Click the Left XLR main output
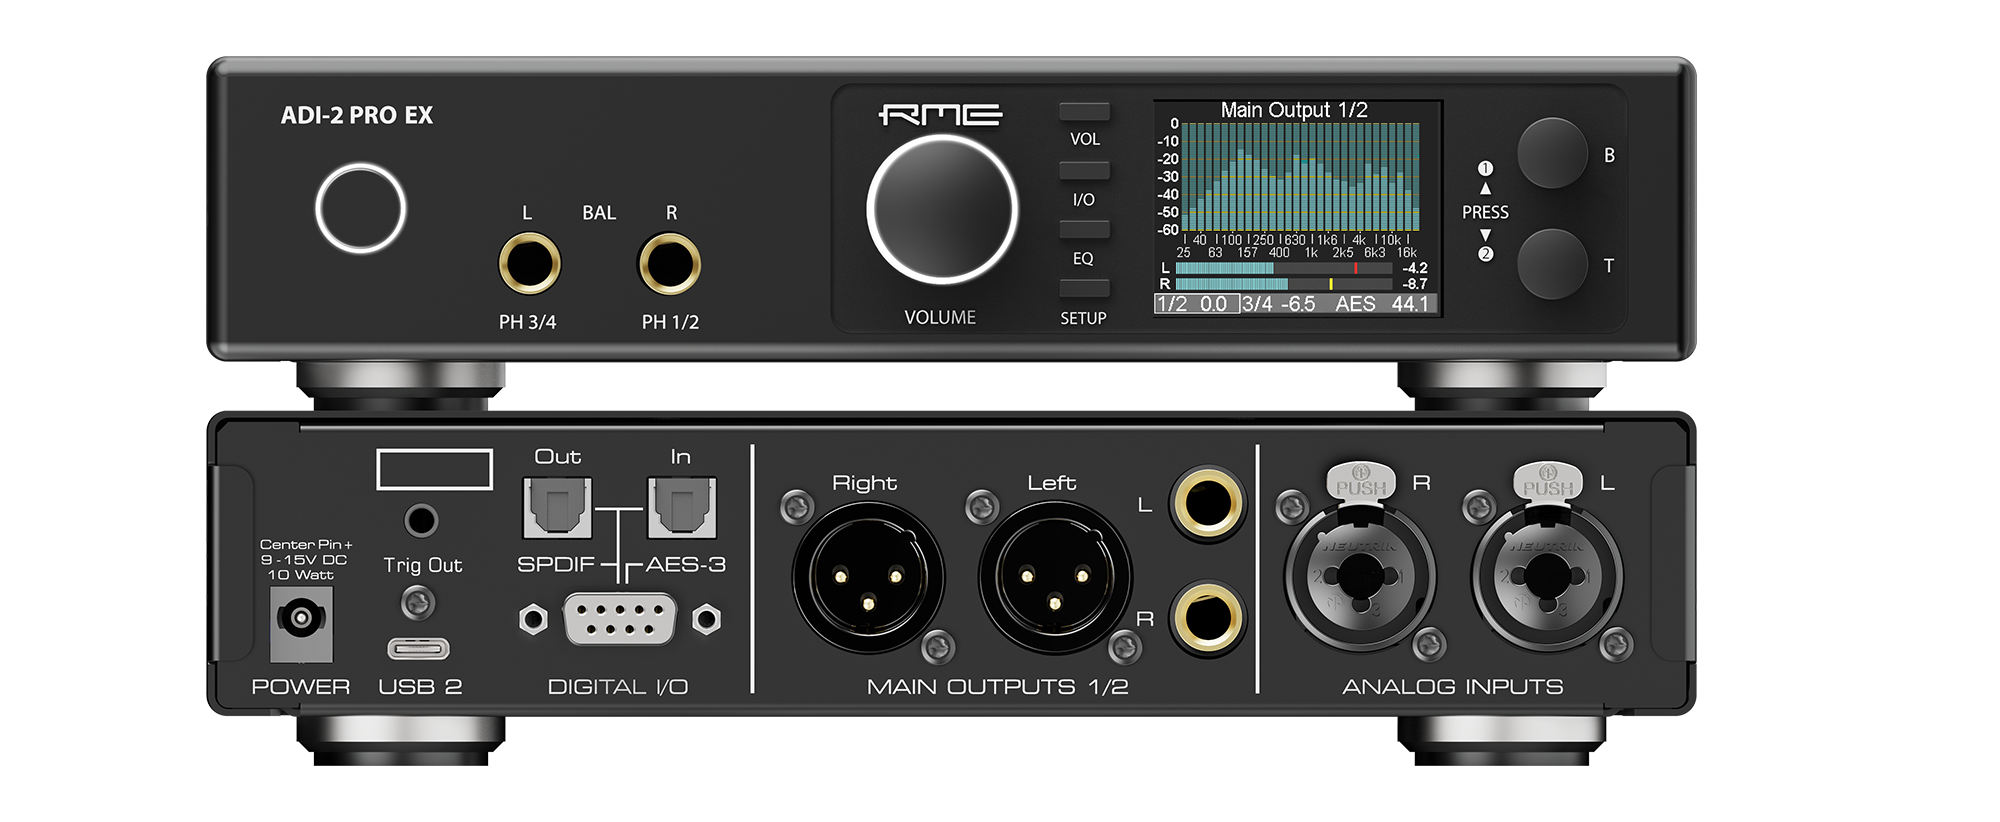 [1055, 578]
